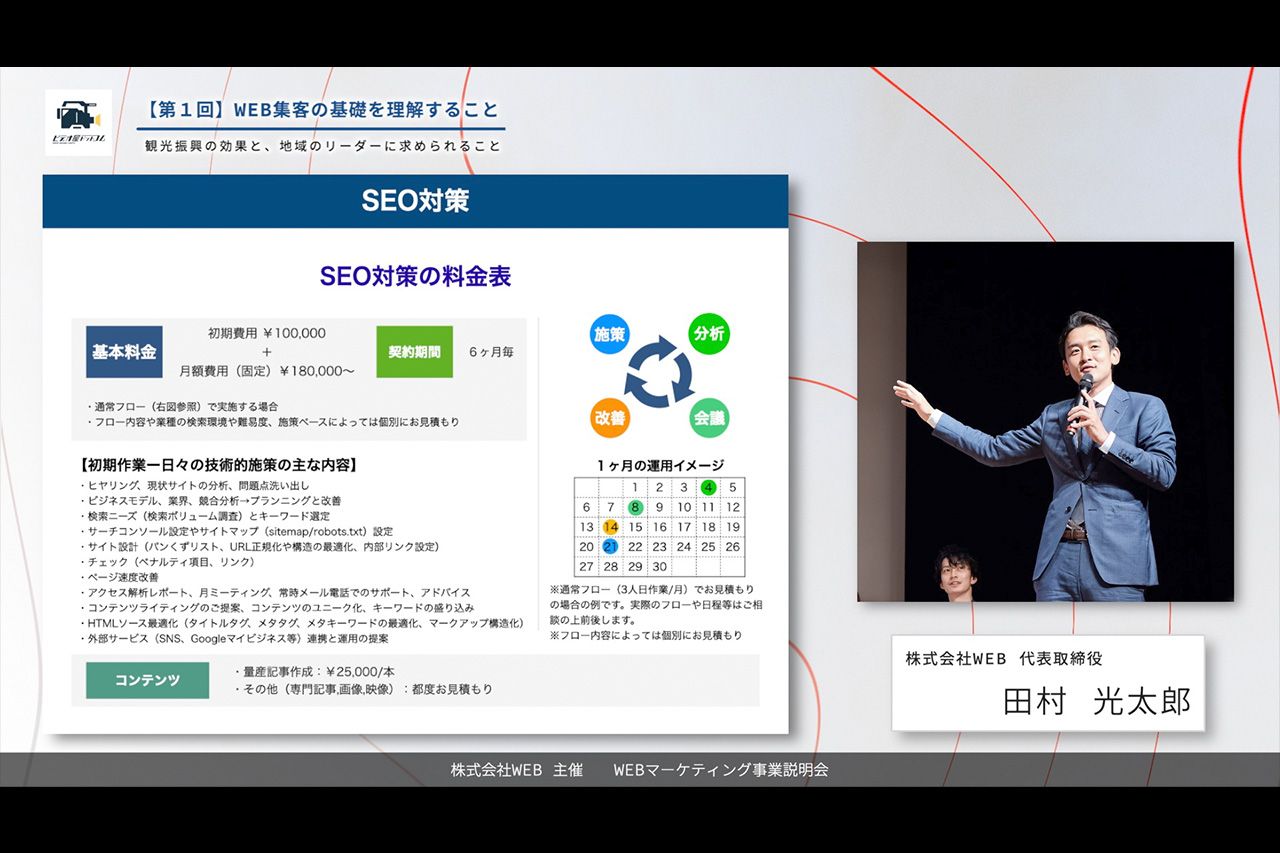Click the green 会議 circle
The width and height of the screenshot is (1280, 853).
pyautogui.click(x=708, y=418)
